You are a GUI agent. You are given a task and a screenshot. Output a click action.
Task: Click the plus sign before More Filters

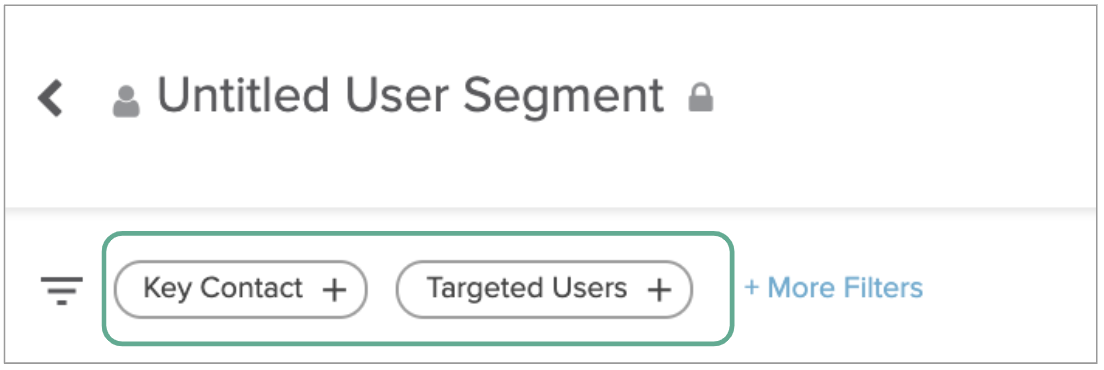[x=752, y=288]
